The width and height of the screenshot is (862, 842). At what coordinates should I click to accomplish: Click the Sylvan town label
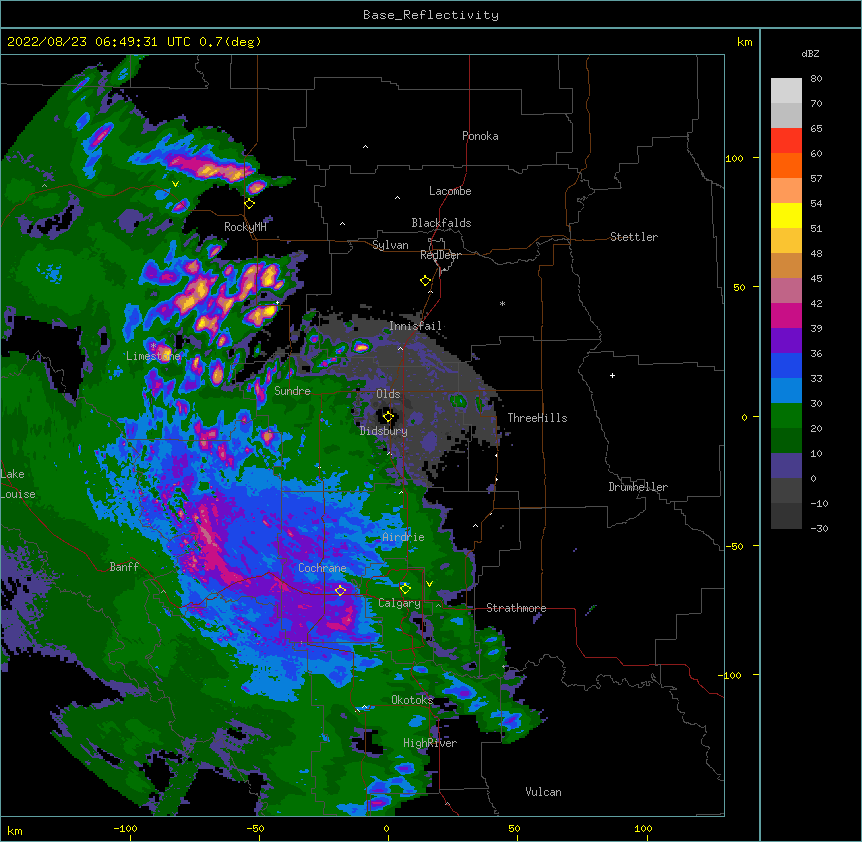coord(390,245)
